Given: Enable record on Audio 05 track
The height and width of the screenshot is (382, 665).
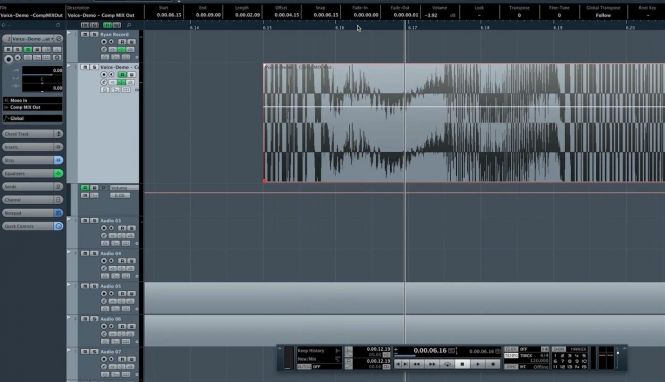Looking at the screenshot, I should 103,293.
